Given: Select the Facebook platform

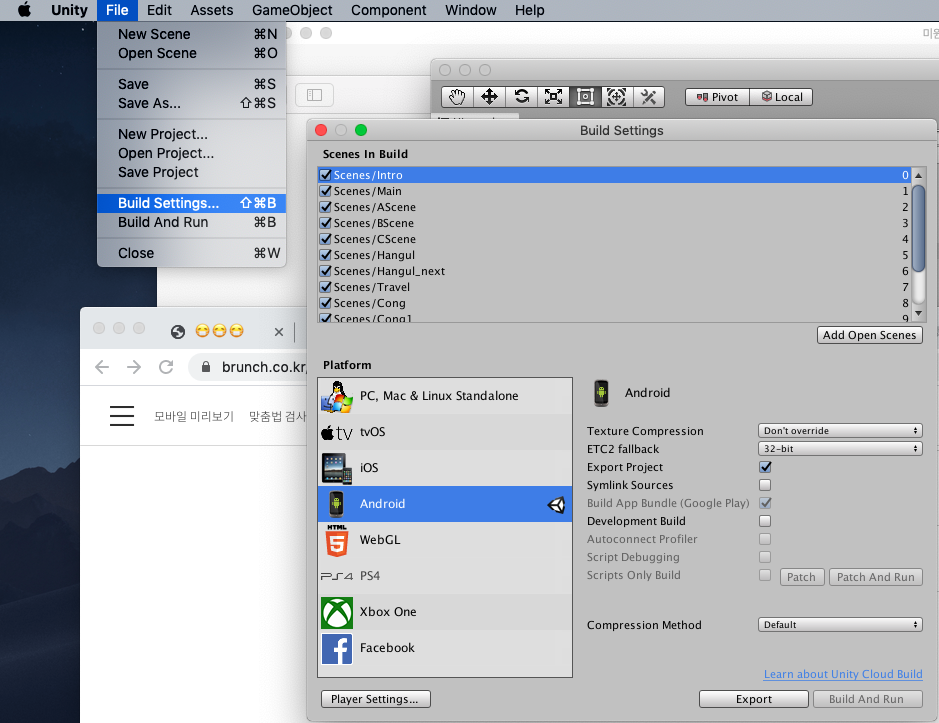Looking at the screenshot, I should pyautogui.click(x=445, y=648).
